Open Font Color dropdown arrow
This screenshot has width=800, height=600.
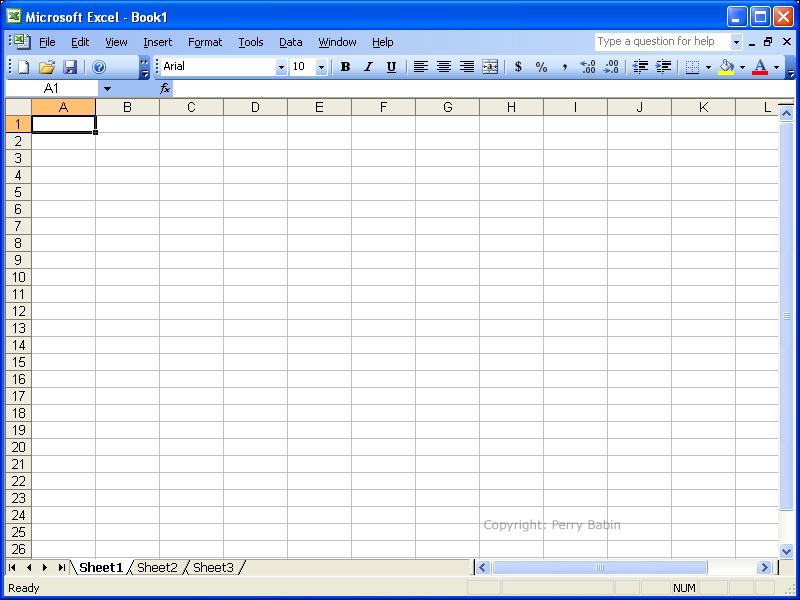click(777, 67)
